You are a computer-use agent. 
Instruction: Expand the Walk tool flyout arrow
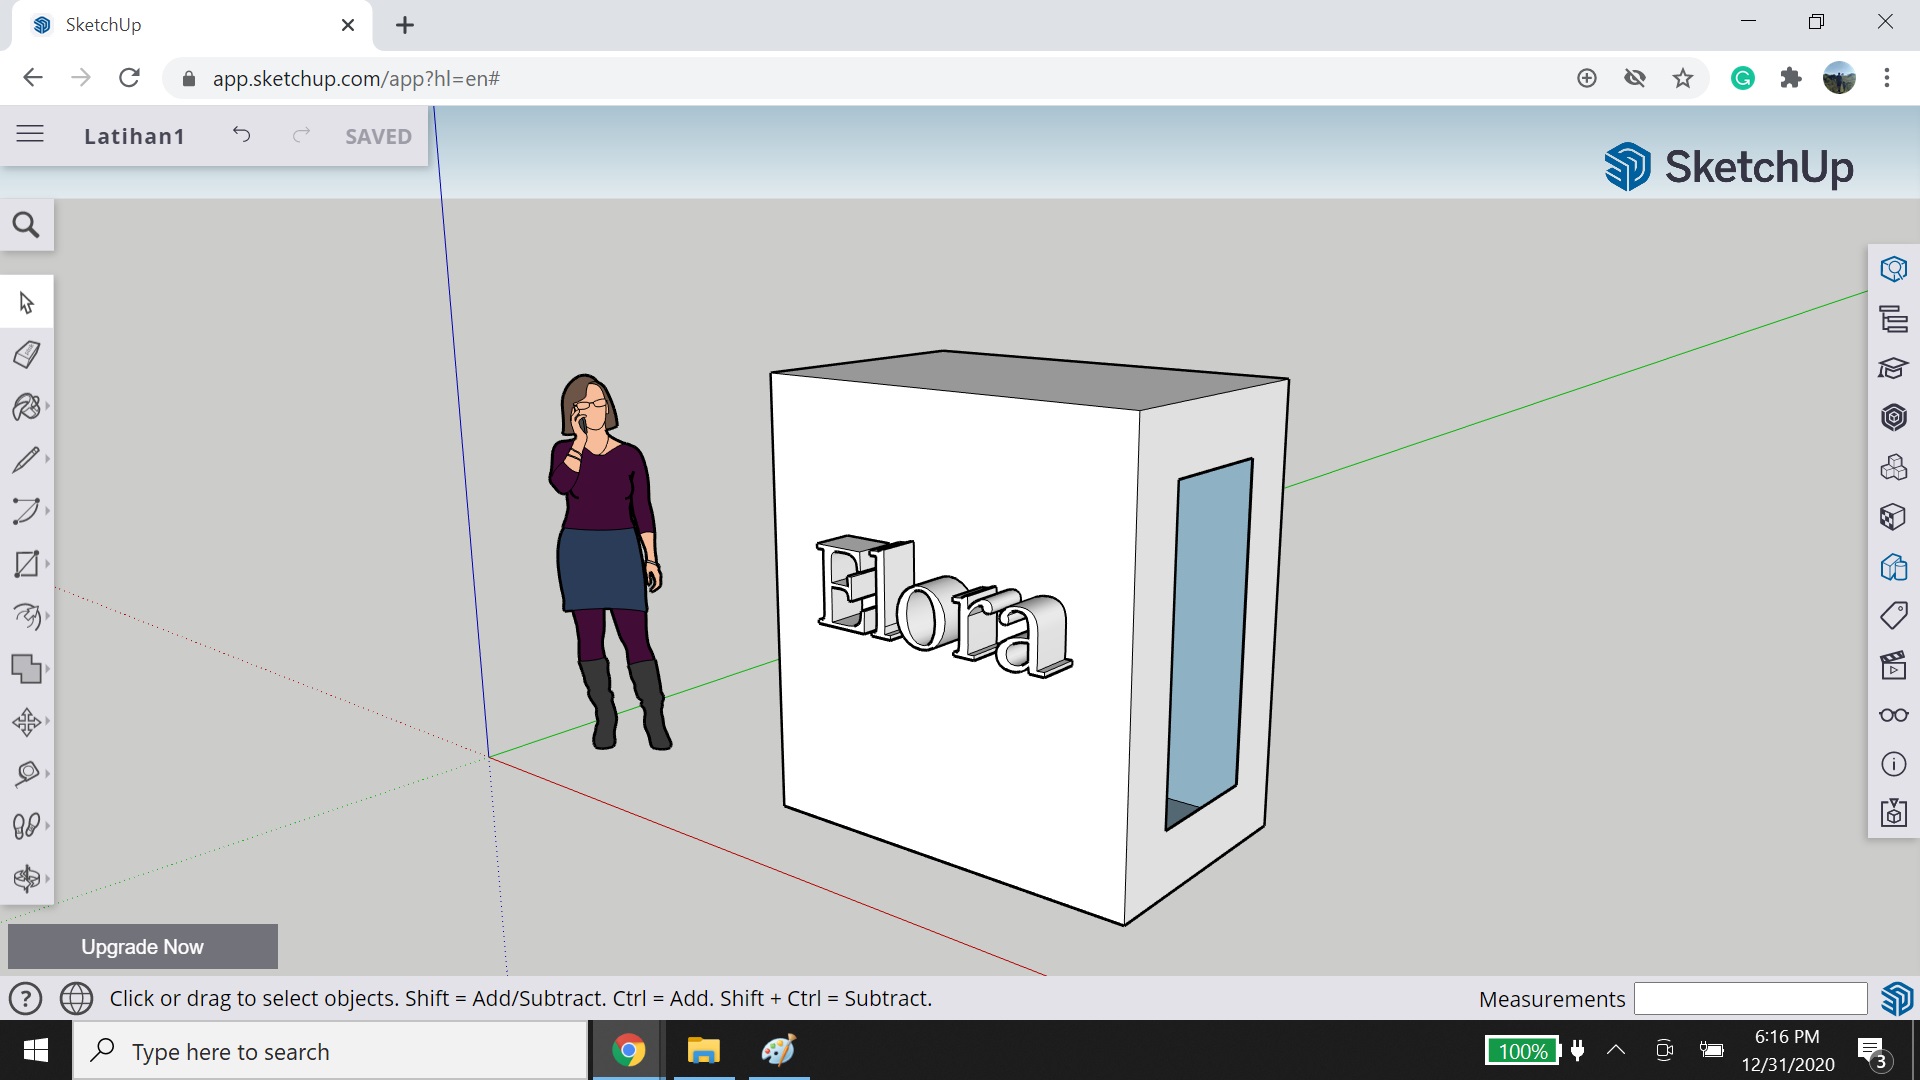tap(47, 825)
